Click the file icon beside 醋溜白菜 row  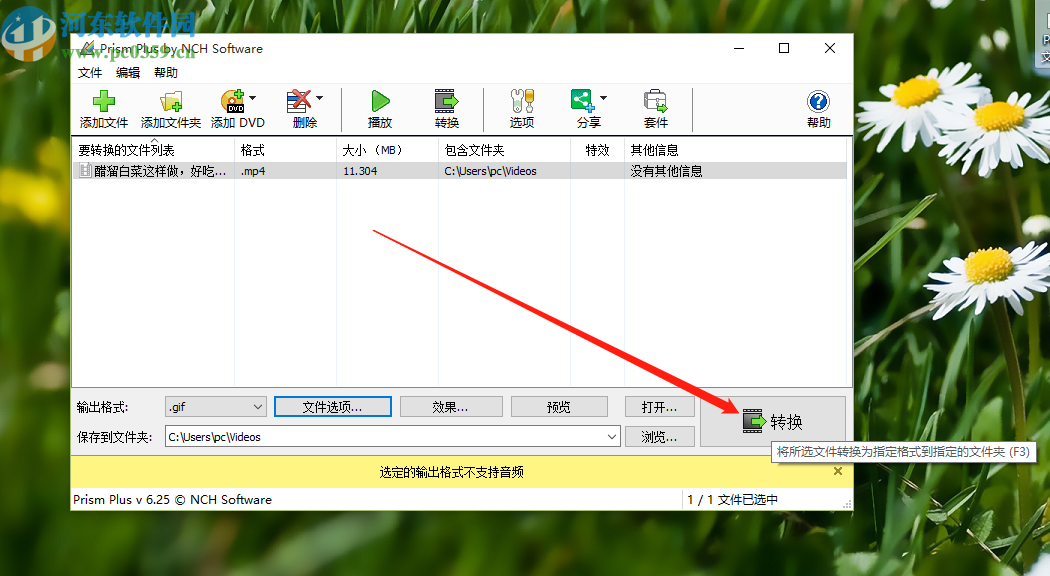[85, 171]
